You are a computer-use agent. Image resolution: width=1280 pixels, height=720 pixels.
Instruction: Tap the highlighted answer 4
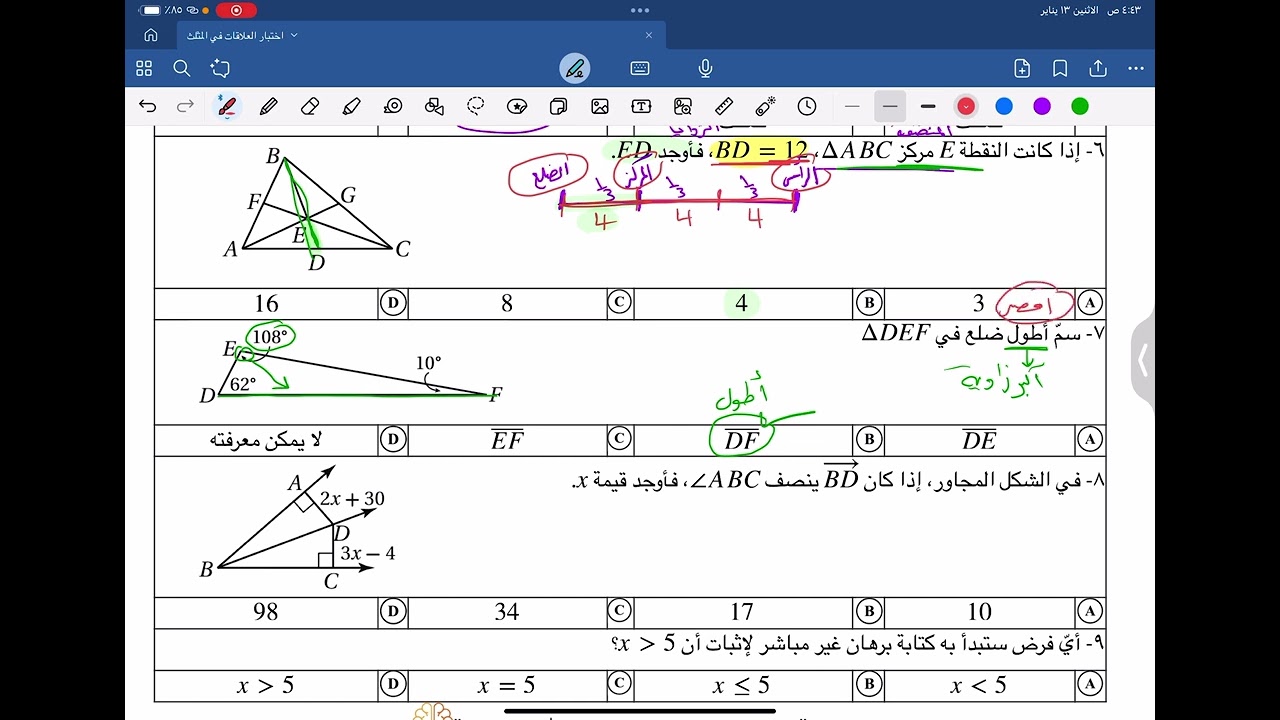pyautogui.click(x=741, y=303)
